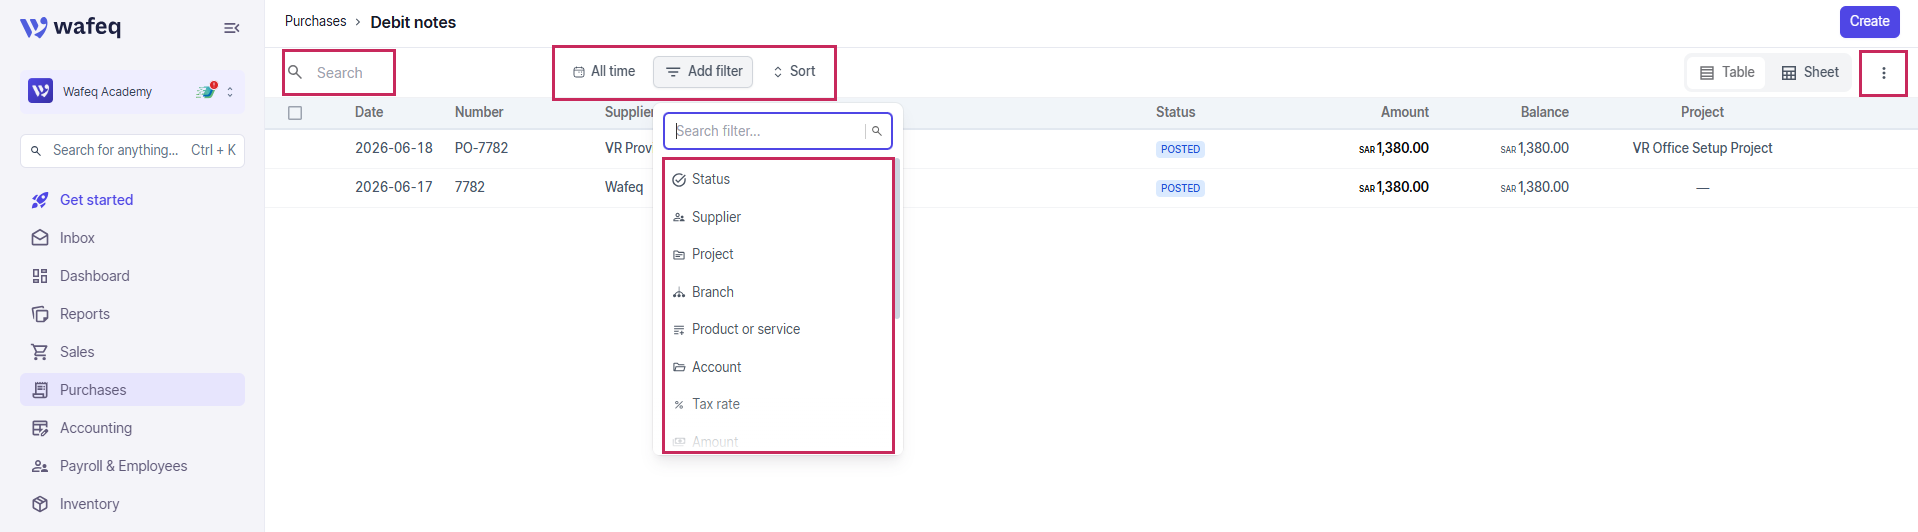
Task: Click the Payroll people icon
Action: coord(40,466)
